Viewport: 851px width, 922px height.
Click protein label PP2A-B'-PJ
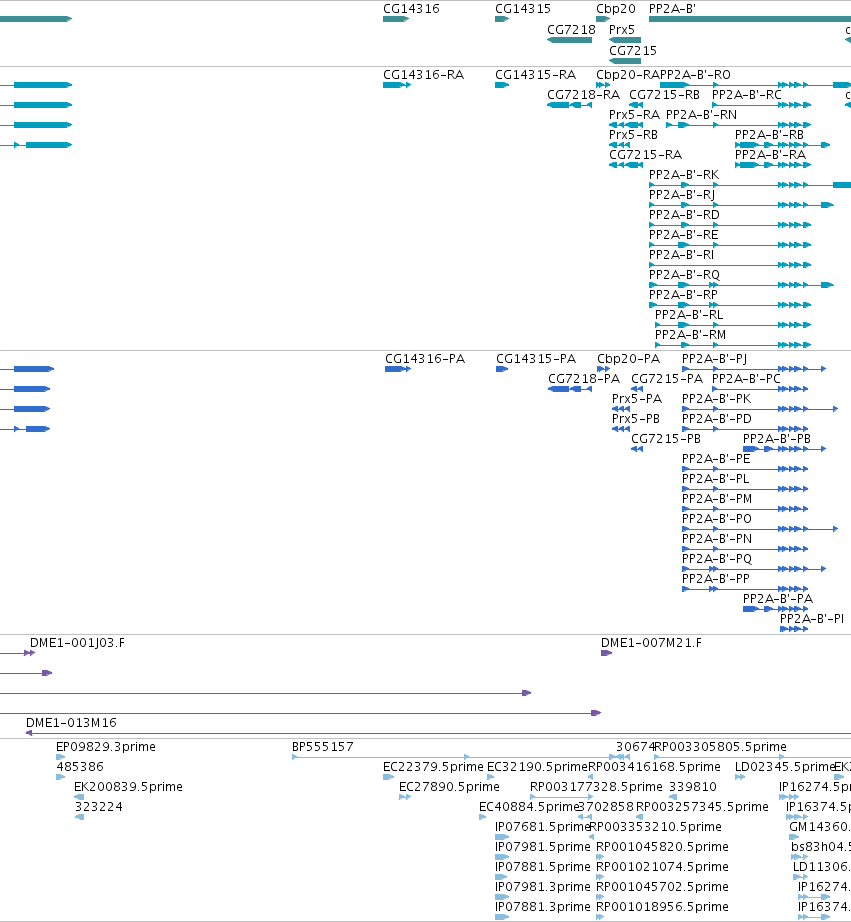coord(715,359)
